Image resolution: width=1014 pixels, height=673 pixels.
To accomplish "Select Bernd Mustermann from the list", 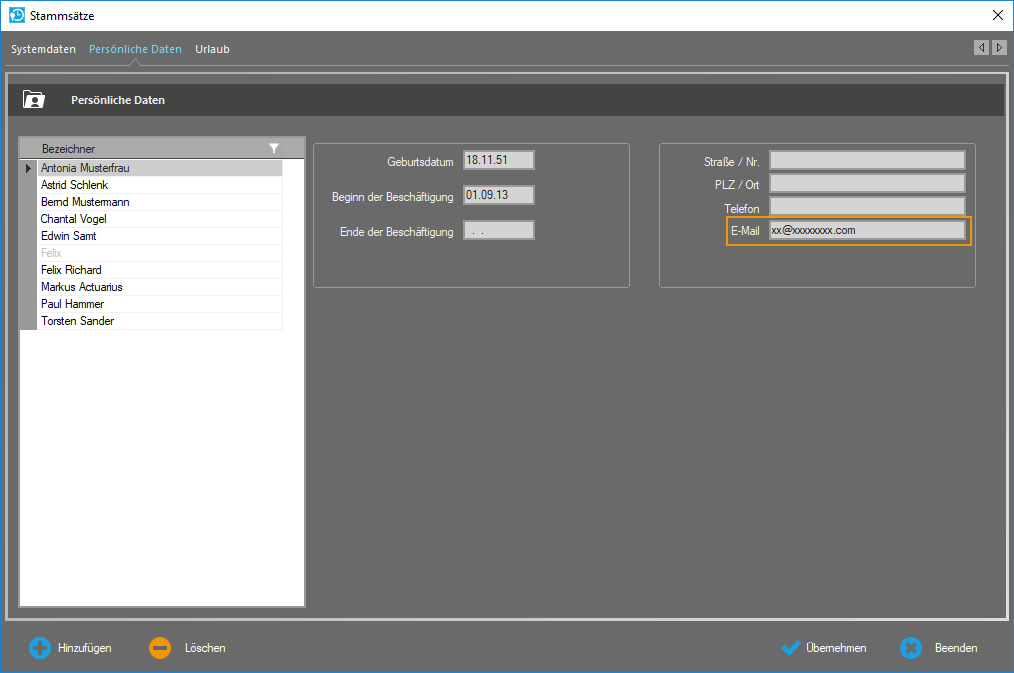I will [84, 202].
